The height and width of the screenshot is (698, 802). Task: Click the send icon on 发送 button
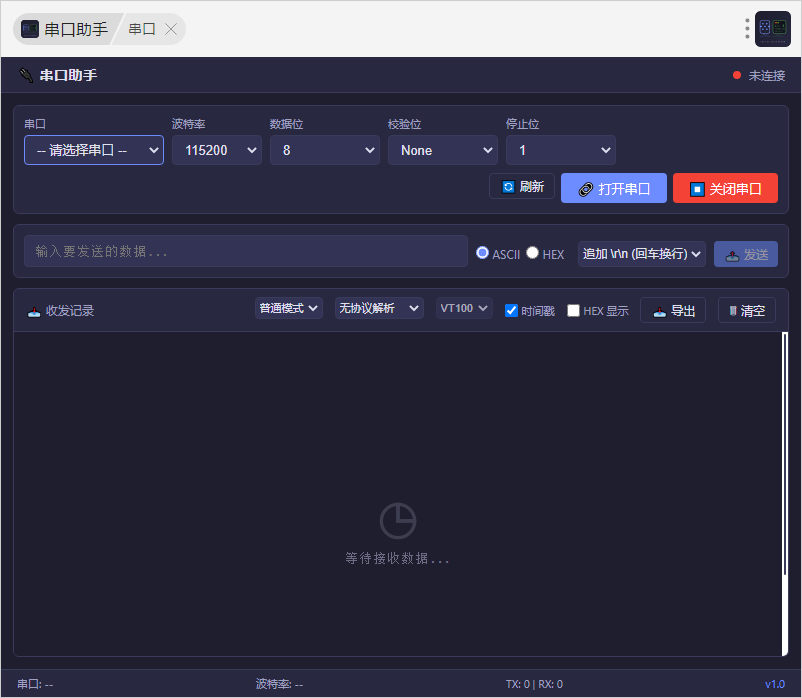(x=732, y=255)
